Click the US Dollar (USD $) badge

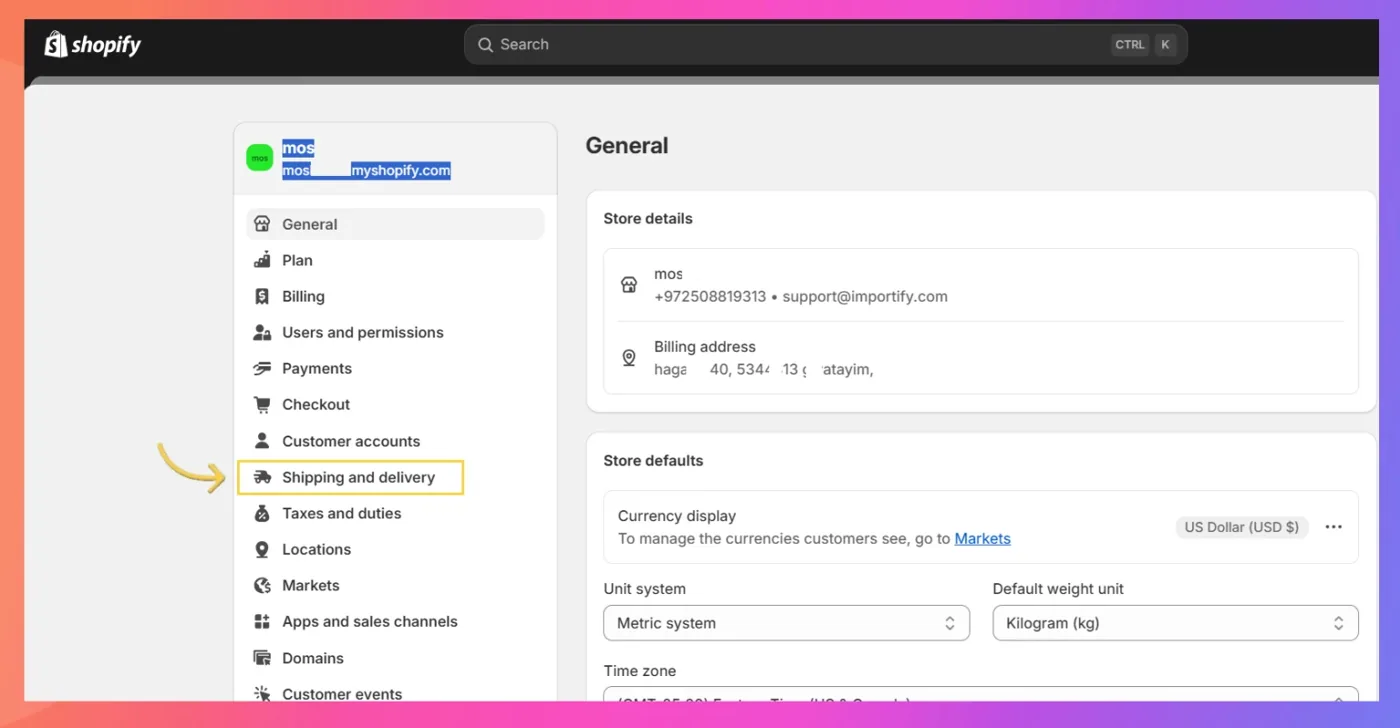(1242, 527)
